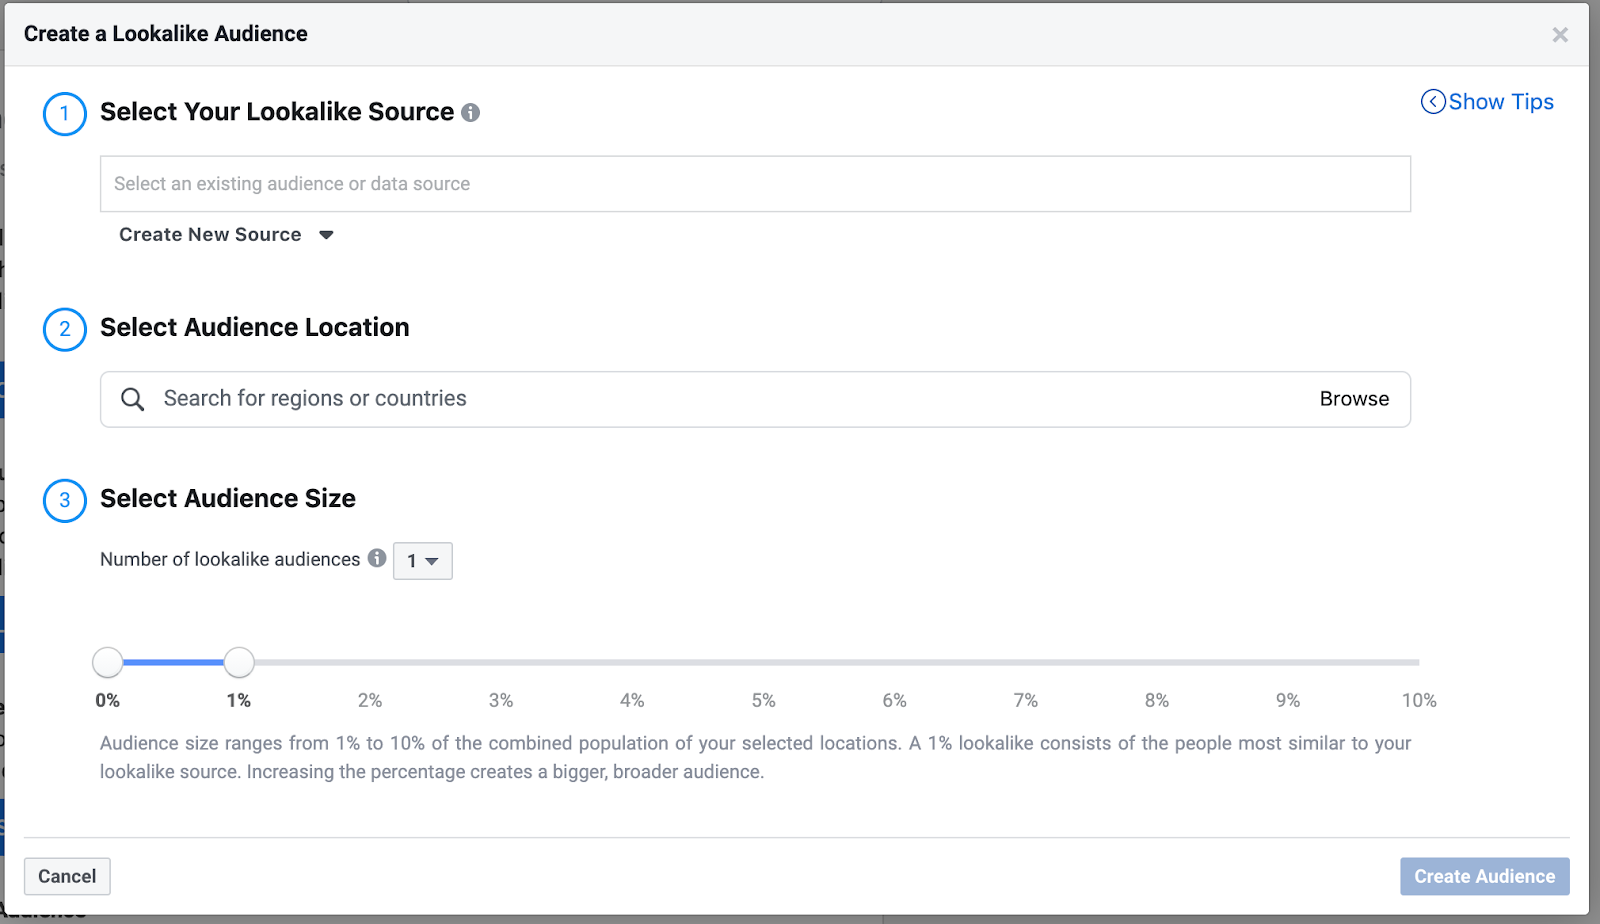Image resolution: width=1600 pixels, height=924 pixels.
Task: Click the Show Tips link
Action: [1500, 102]
